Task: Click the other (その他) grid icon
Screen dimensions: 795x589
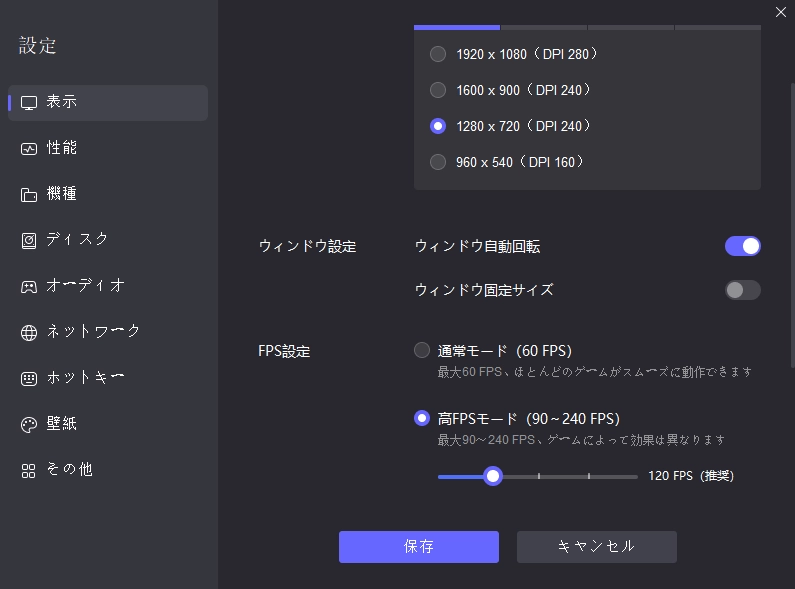Action: tap(29, 471)
